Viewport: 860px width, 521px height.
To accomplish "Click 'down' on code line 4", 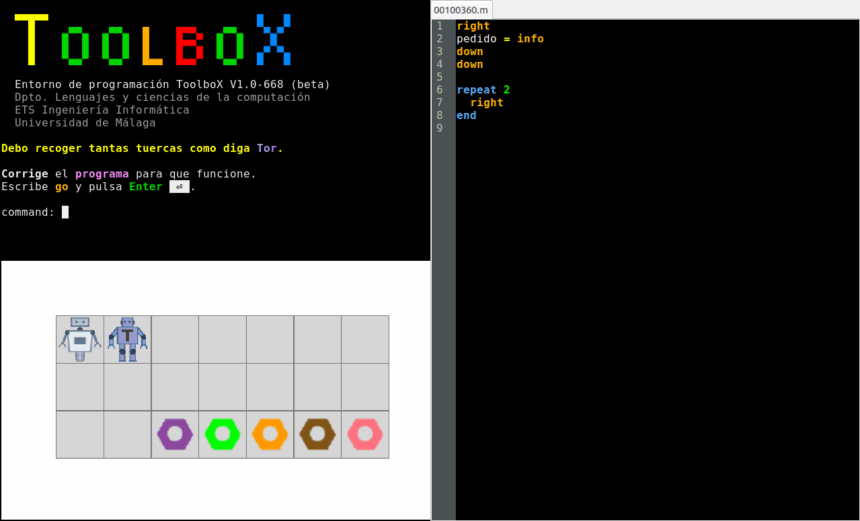I will click(x=469, y=64).
